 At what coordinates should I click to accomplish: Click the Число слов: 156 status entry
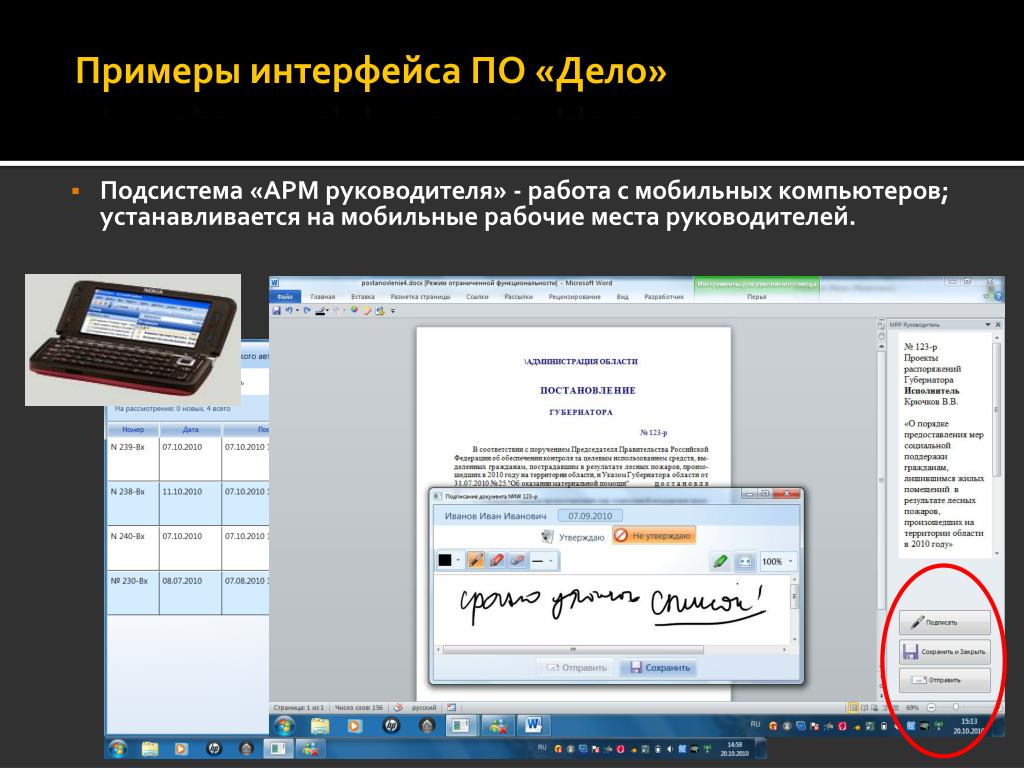tap(359, 707)
